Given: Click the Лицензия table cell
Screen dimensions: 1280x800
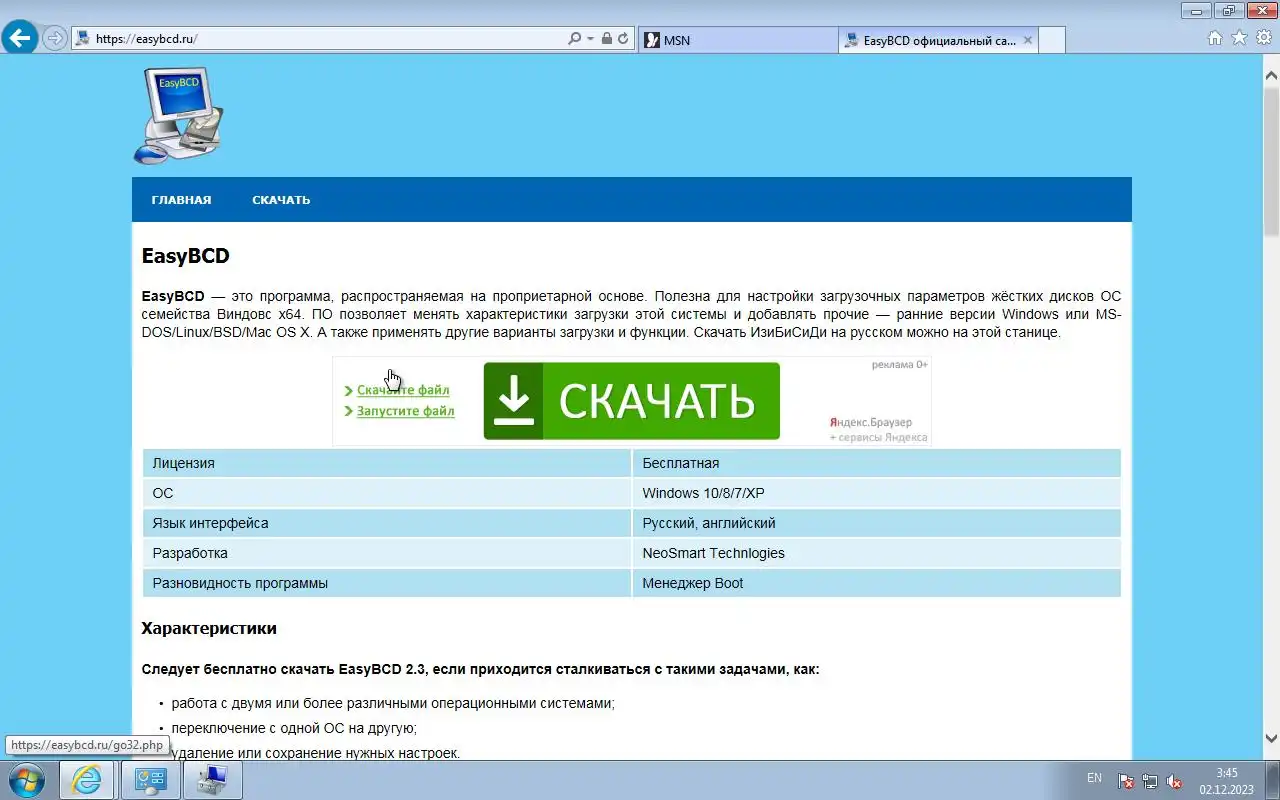Looking at the screenshot, I should coord(386,463).
